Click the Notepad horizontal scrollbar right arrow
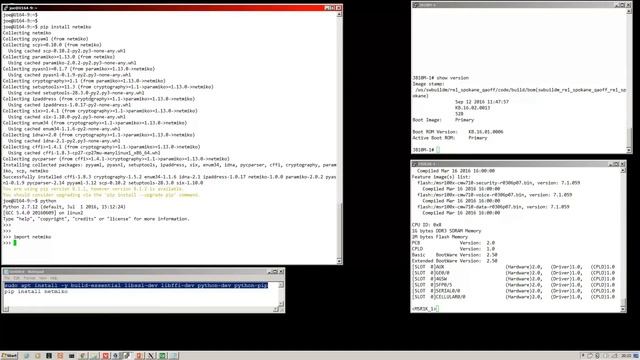 click(276, 309)
